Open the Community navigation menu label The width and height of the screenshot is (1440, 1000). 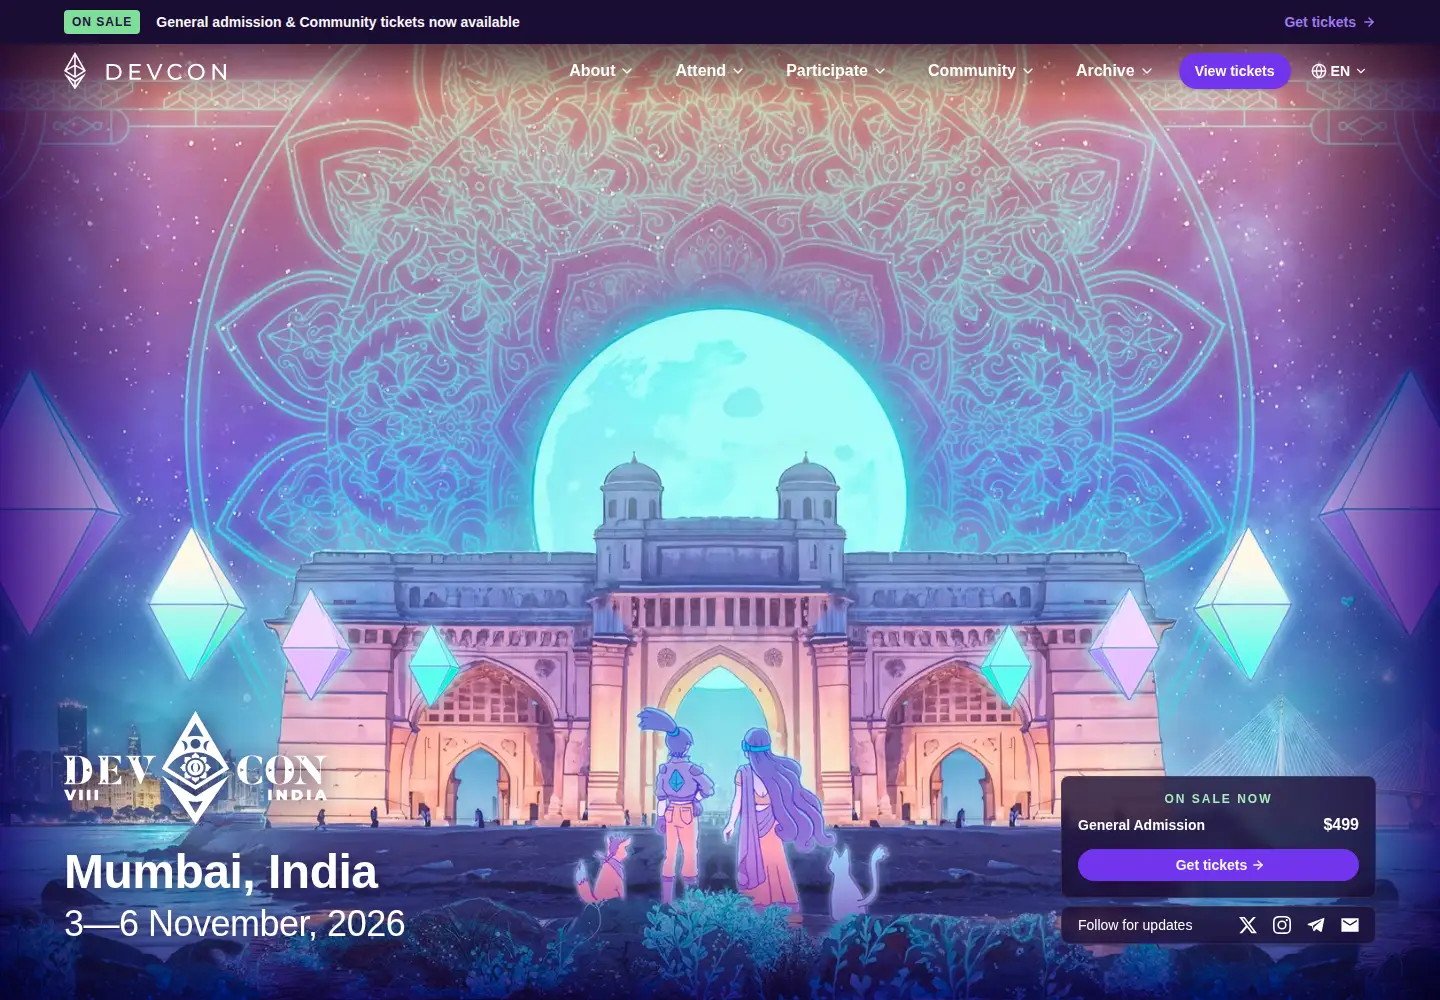(x=971, y=71)
